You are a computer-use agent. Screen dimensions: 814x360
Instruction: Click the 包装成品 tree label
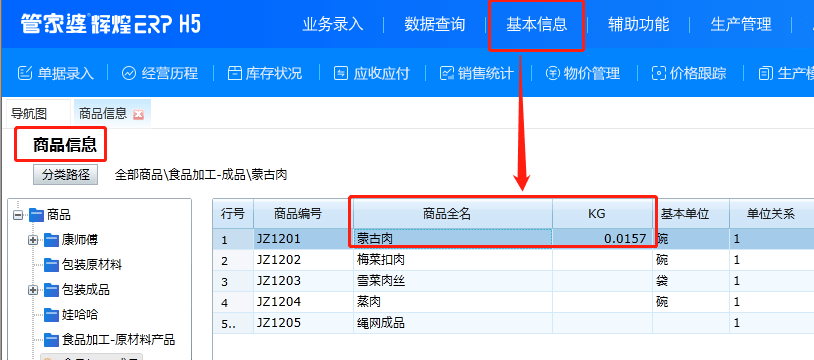[86, 290]
